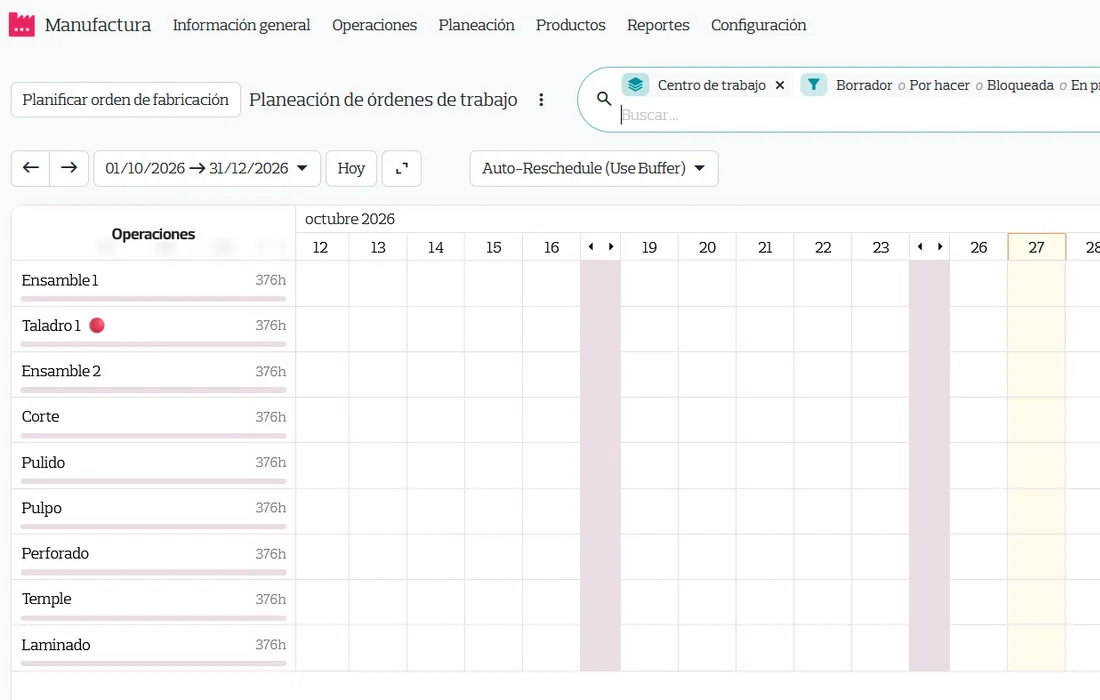The width and height of the screenshot is (1100, 700).
Task: Click the Centro de trabajo group-by layers icon
Action: click(x=636, y=85)
